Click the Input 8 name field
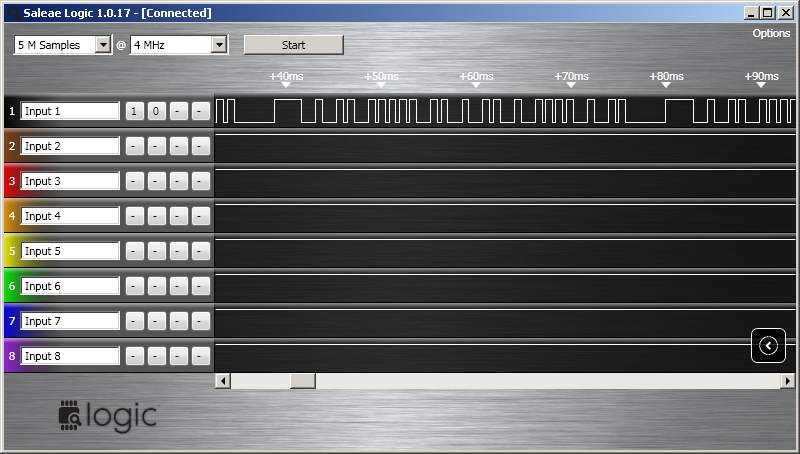This screenshot has width=800, height=454. [70, 356]
